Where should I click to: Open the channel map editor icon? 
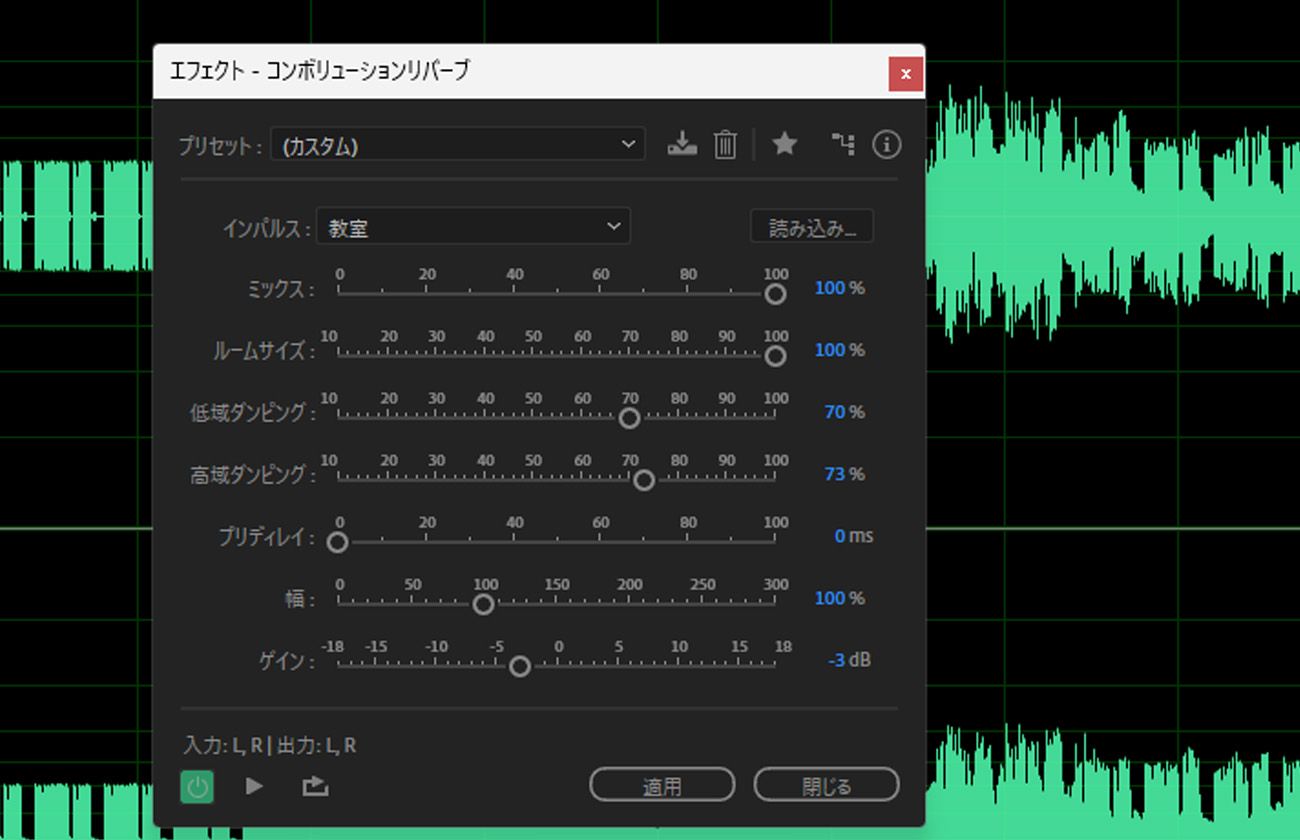[843, 144]
